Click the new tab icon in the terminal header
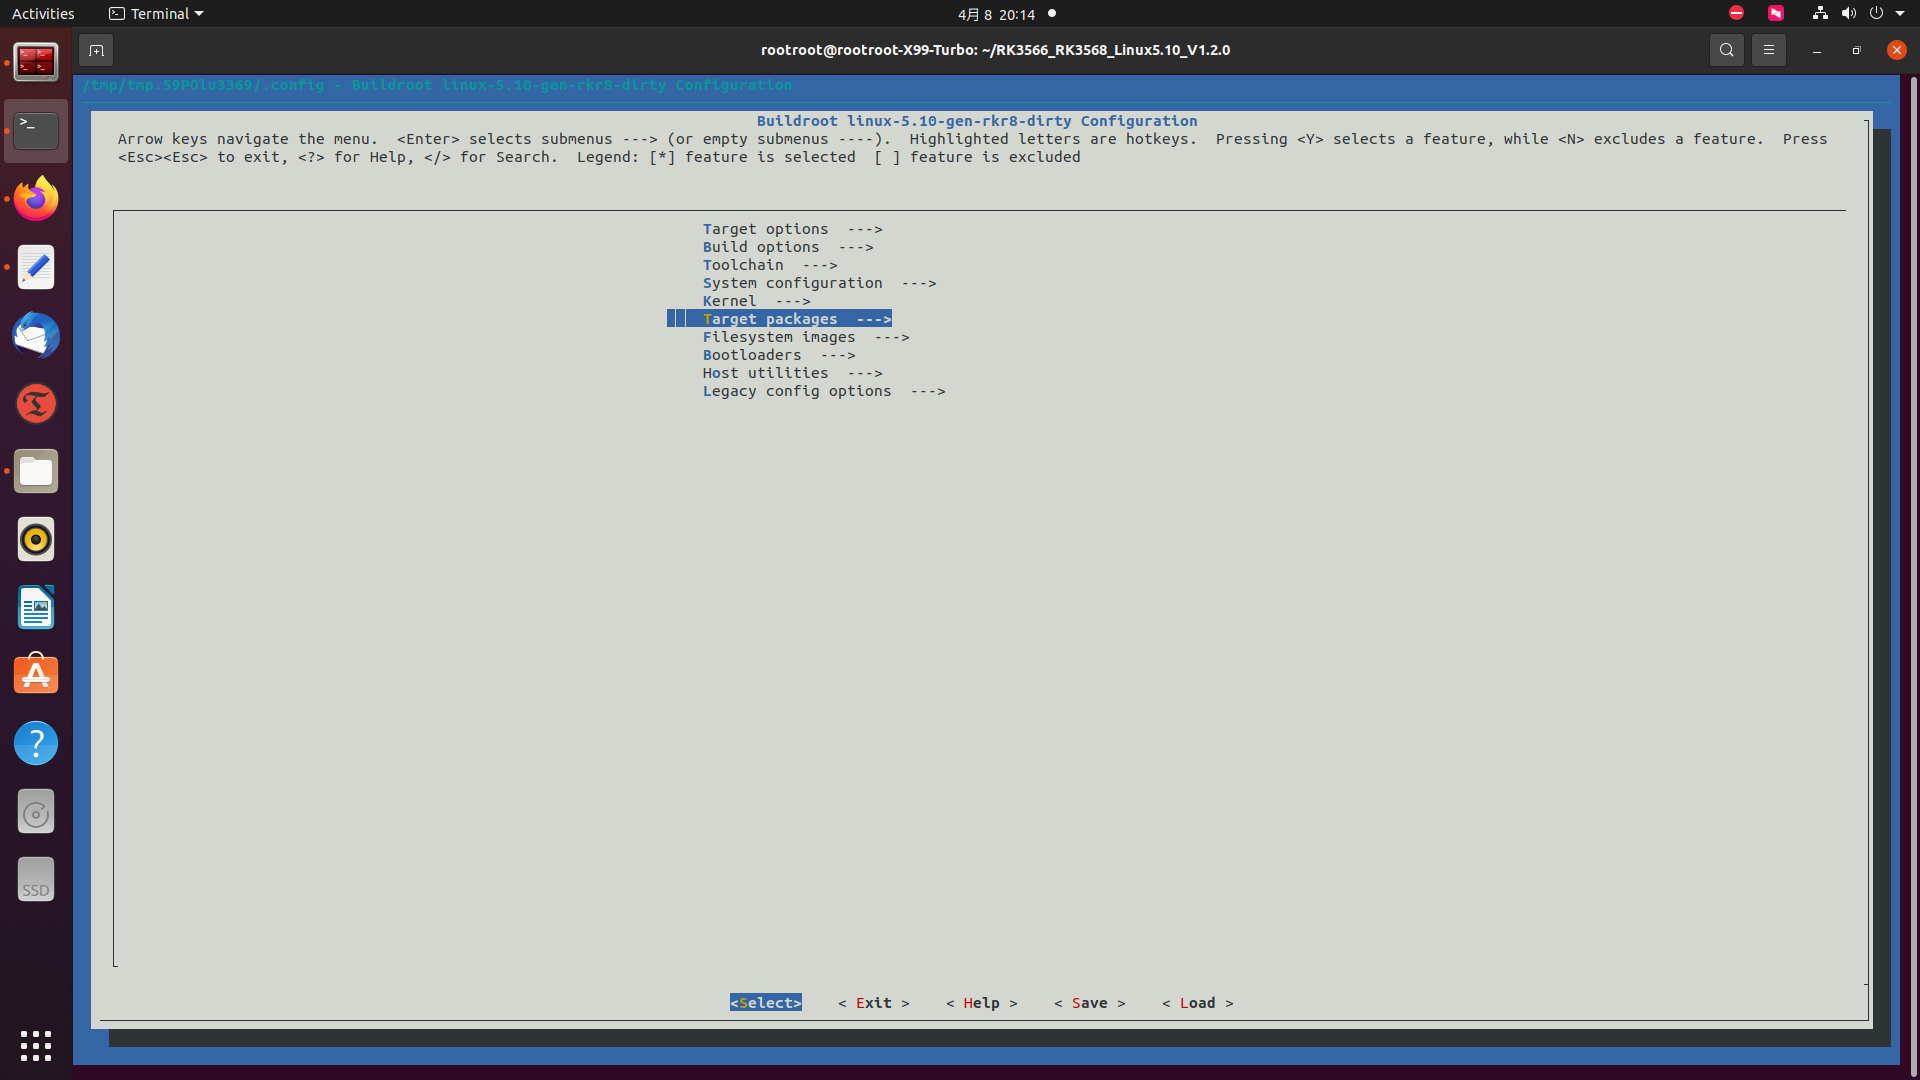Image resolution: width=1920 pixels, height=1080 pixels. pos(96,50)
